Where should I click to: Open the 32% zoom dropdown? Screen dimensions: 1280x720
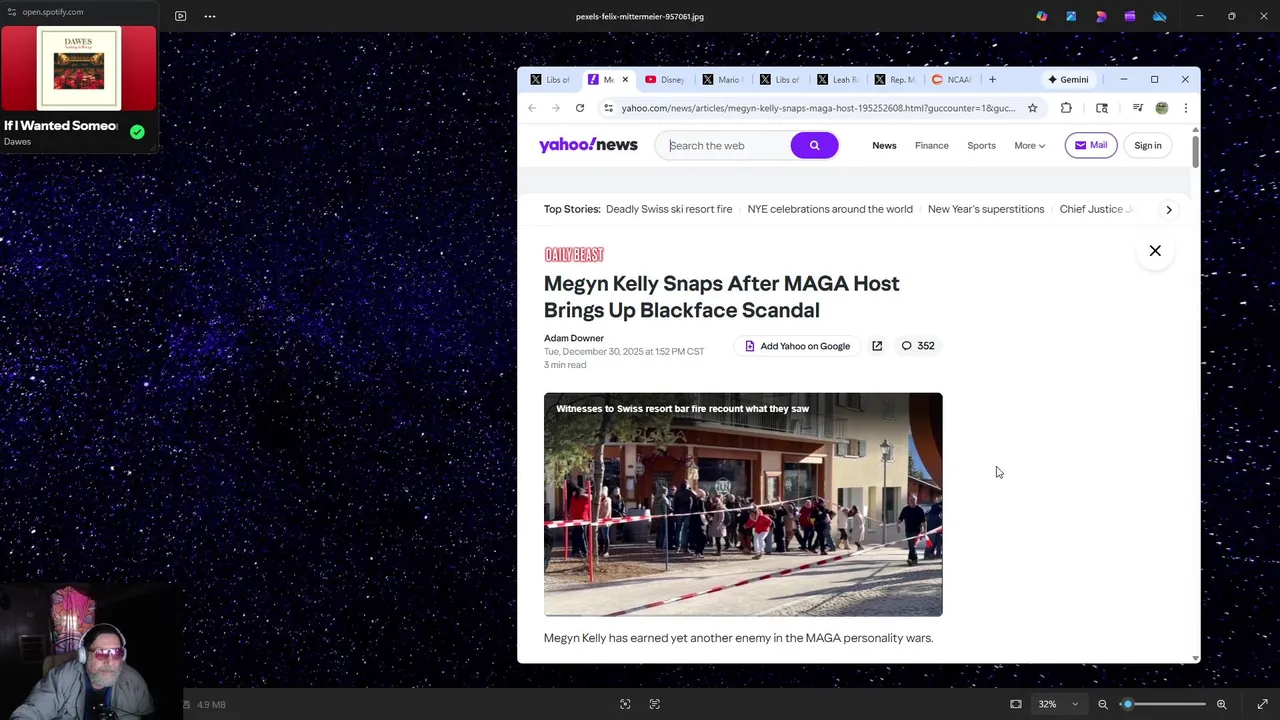tap(1057, 704)
